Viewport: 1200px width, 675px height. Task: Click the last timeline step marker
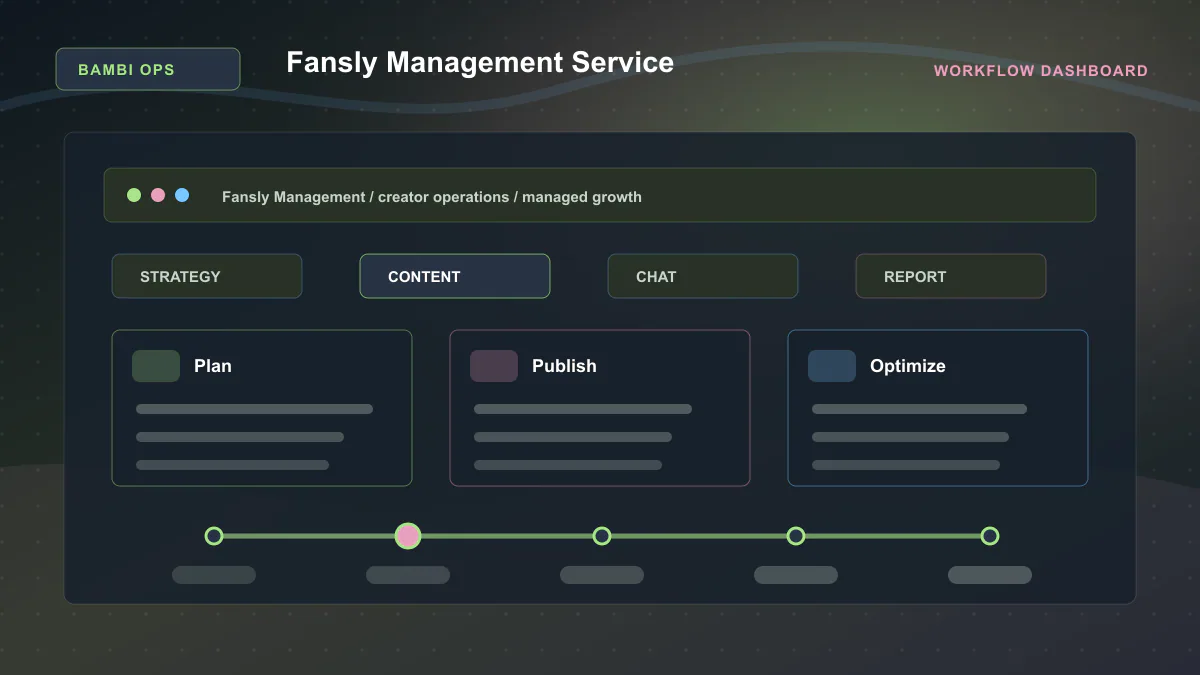click(990, 536)
